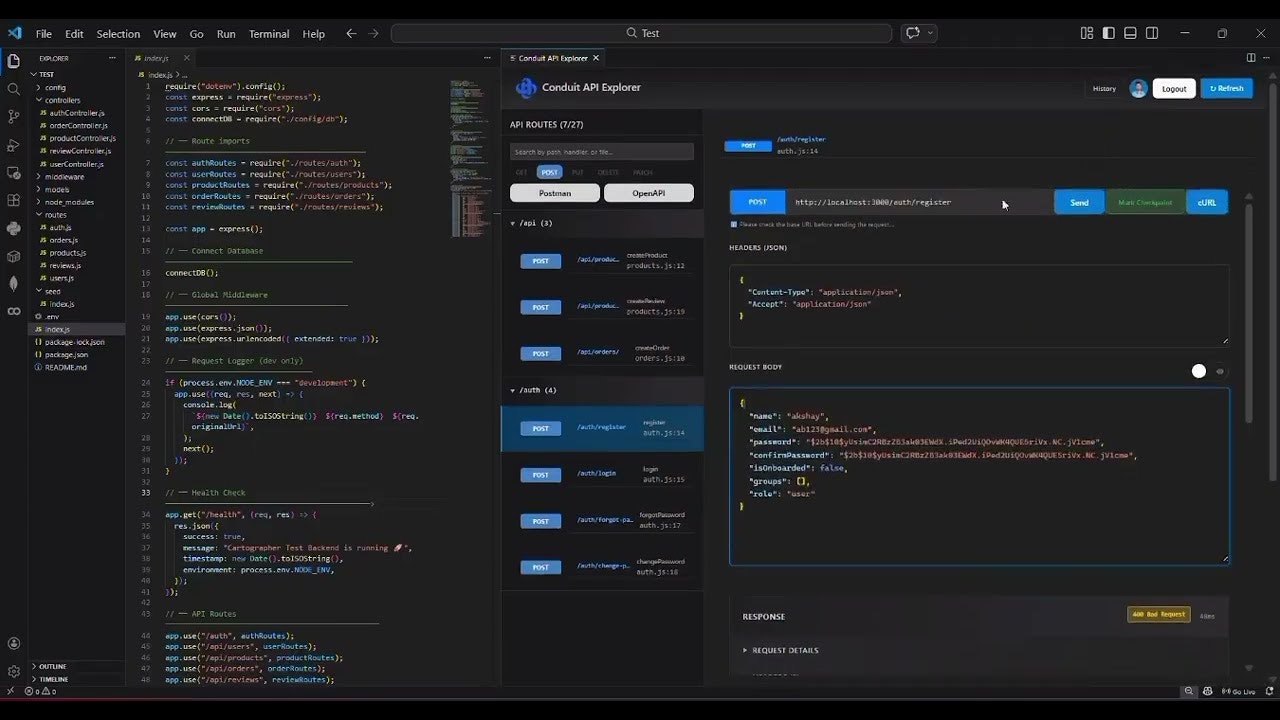Export routes with the Postman button

tap(555, 193)
